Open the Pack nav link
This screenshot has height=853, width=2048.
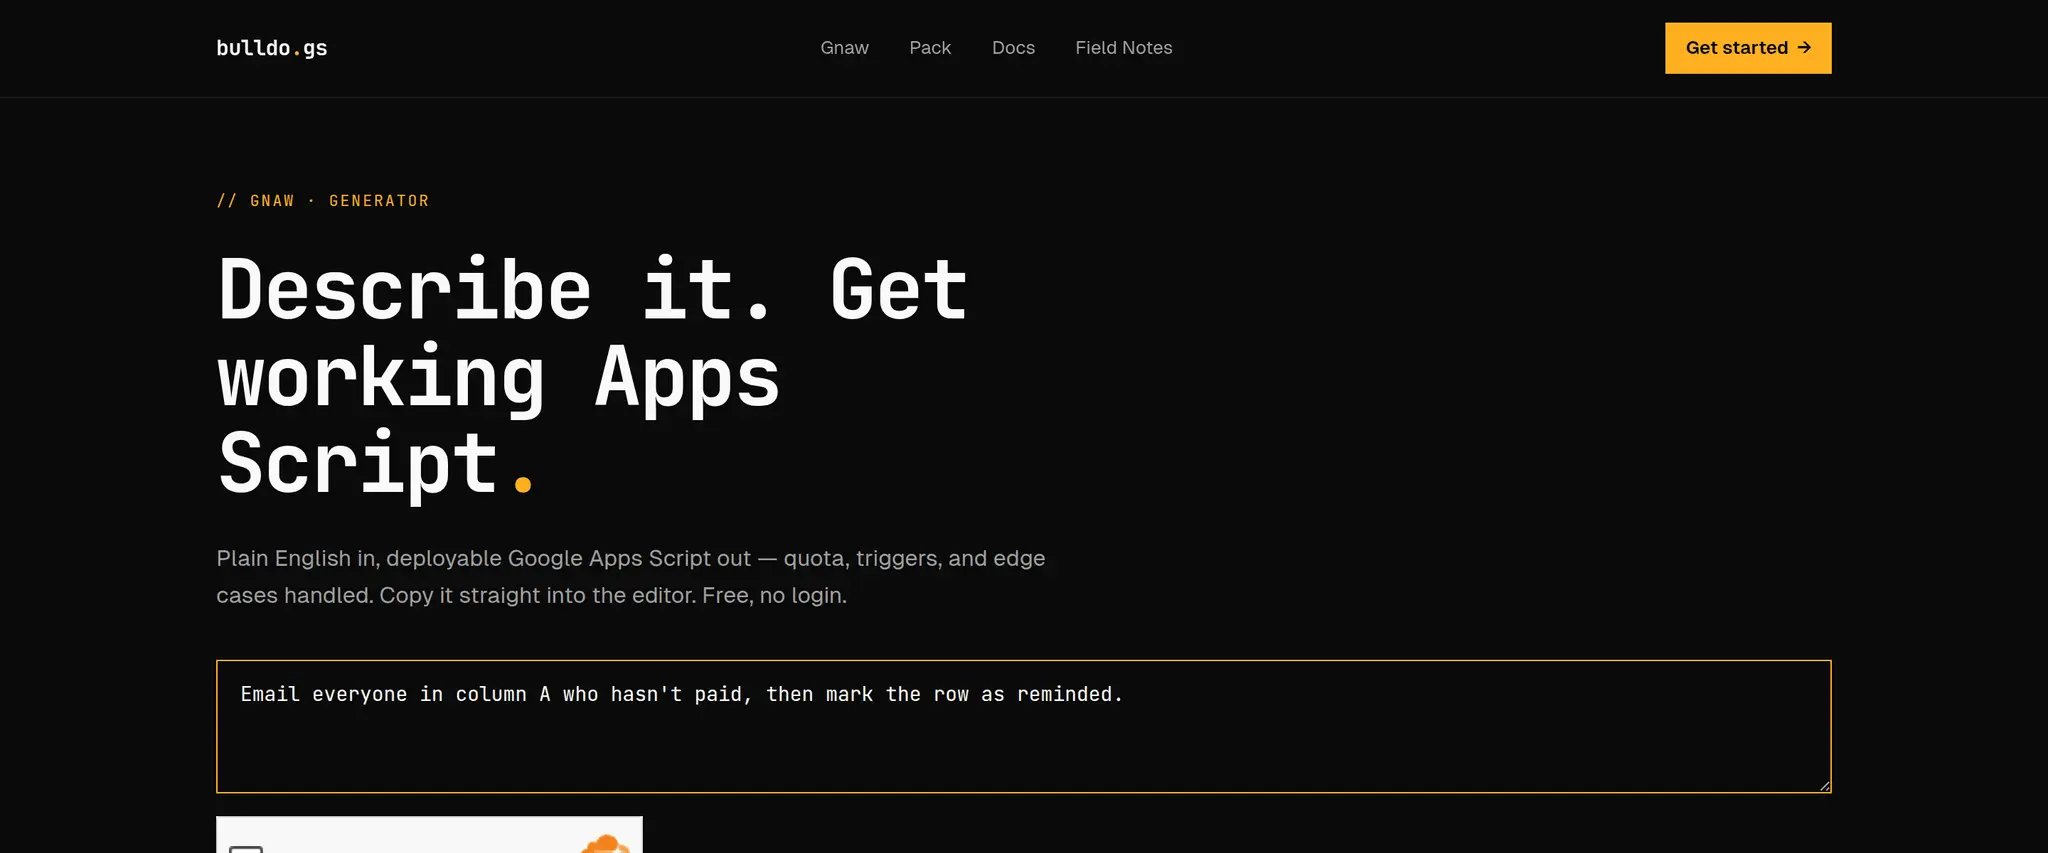930,48
